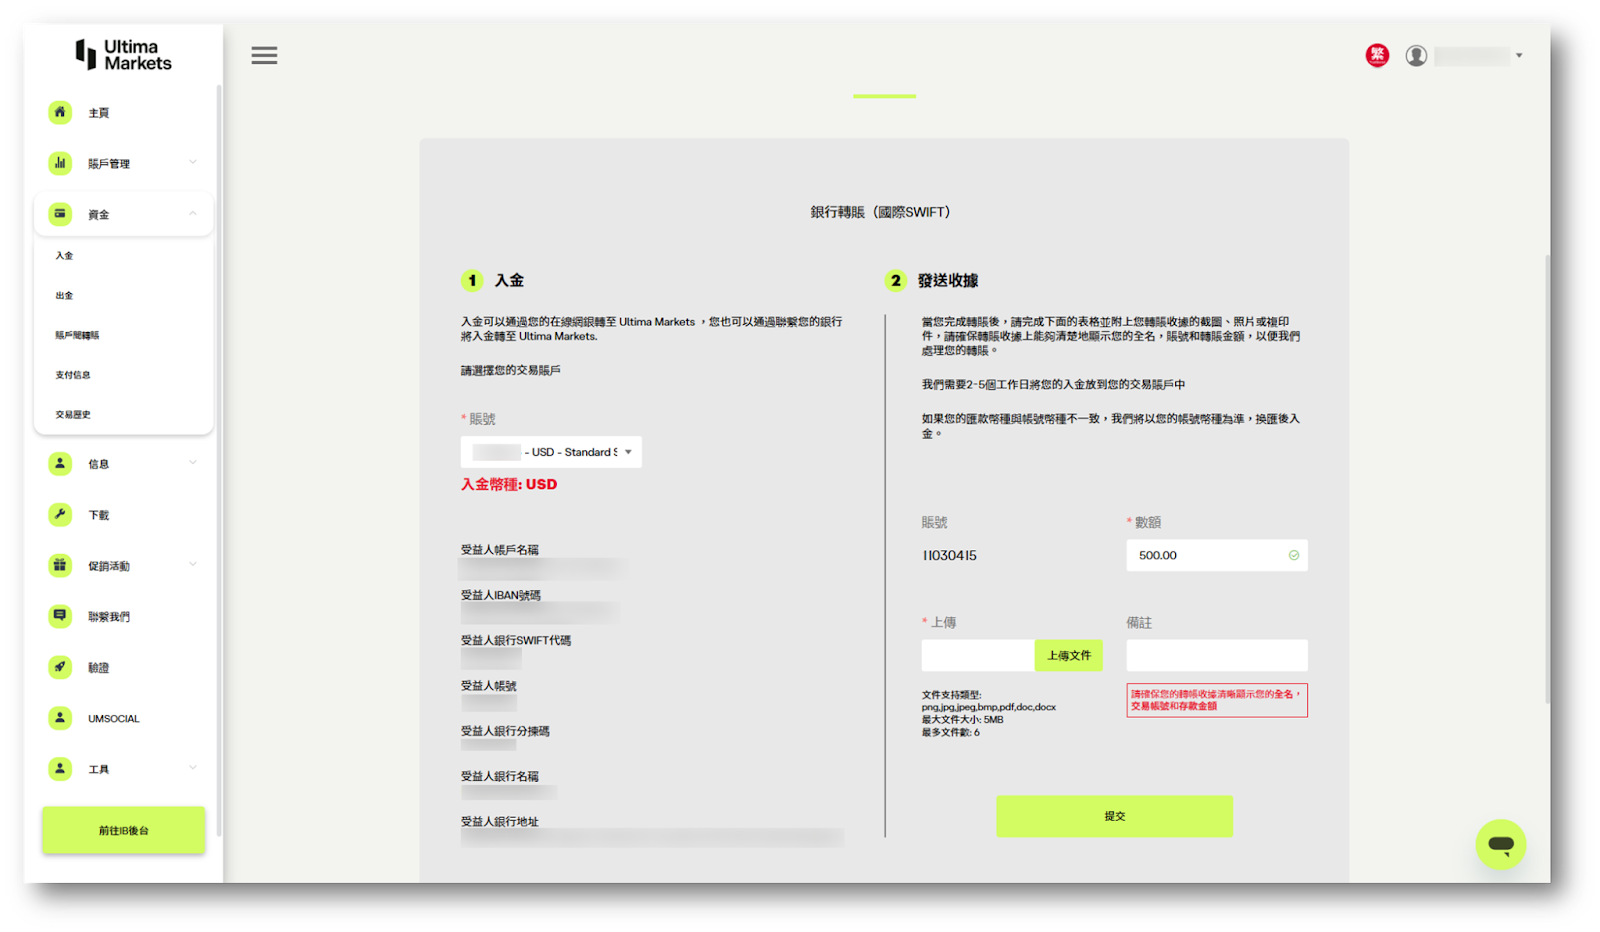Open the UMSOCIAL label
The image size is (1600, 932).
(x=114, y=718)
